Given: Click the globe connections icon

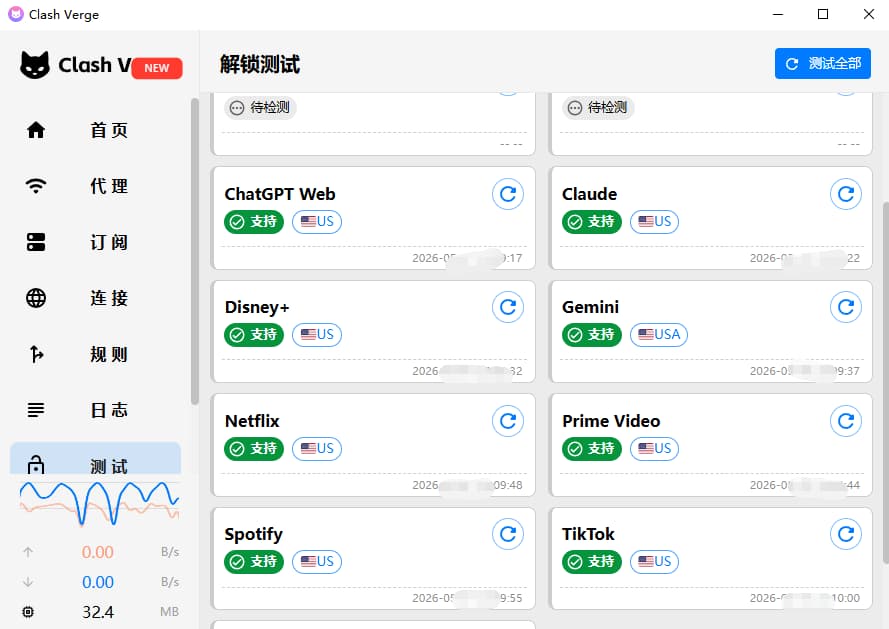Looking at the screenshot, I should (36, 298).
